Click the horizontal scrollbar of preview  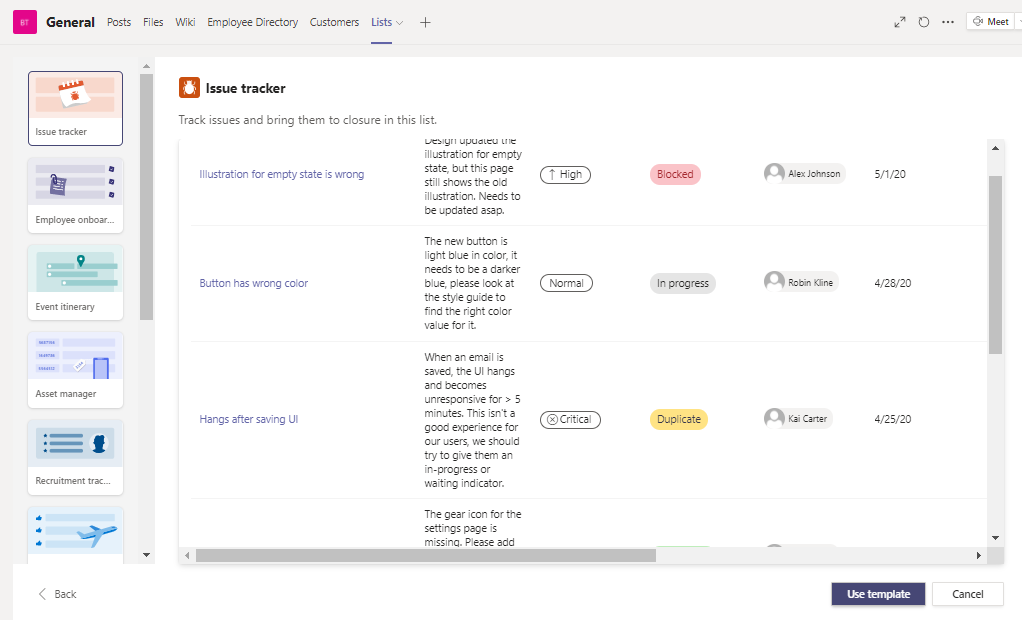tap(425, 555)
